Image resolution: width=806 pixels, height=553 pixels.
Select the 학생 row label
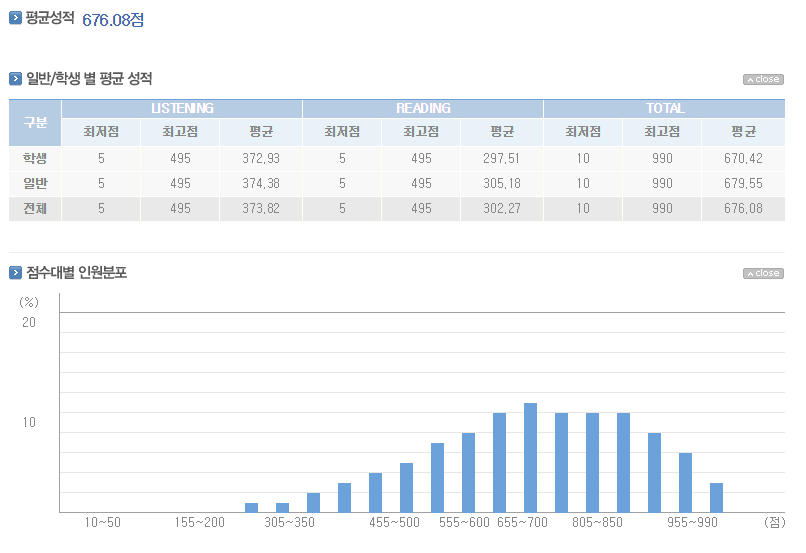[35, 158]
